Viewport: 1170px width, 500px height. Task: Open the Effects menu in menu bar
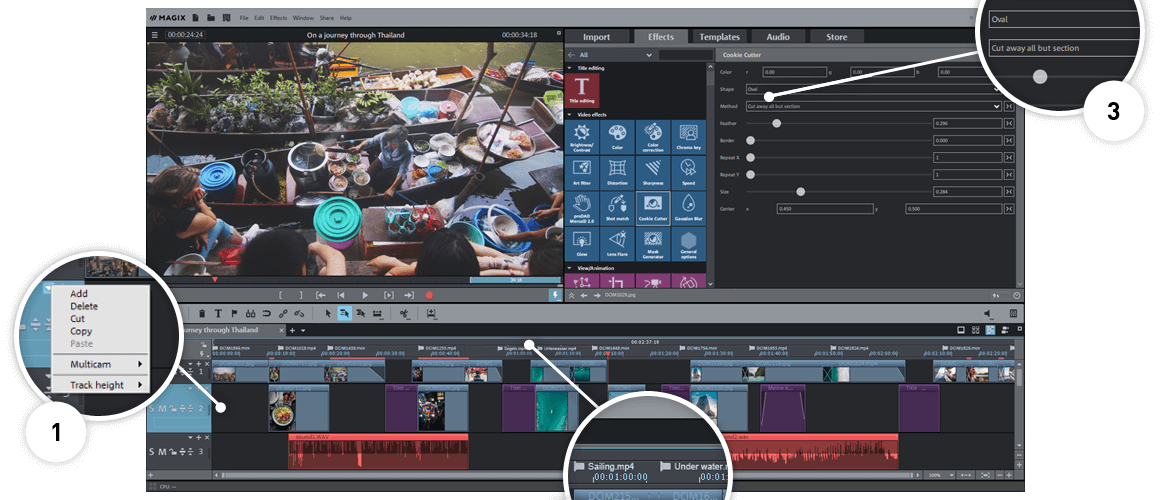pos(278,17)
